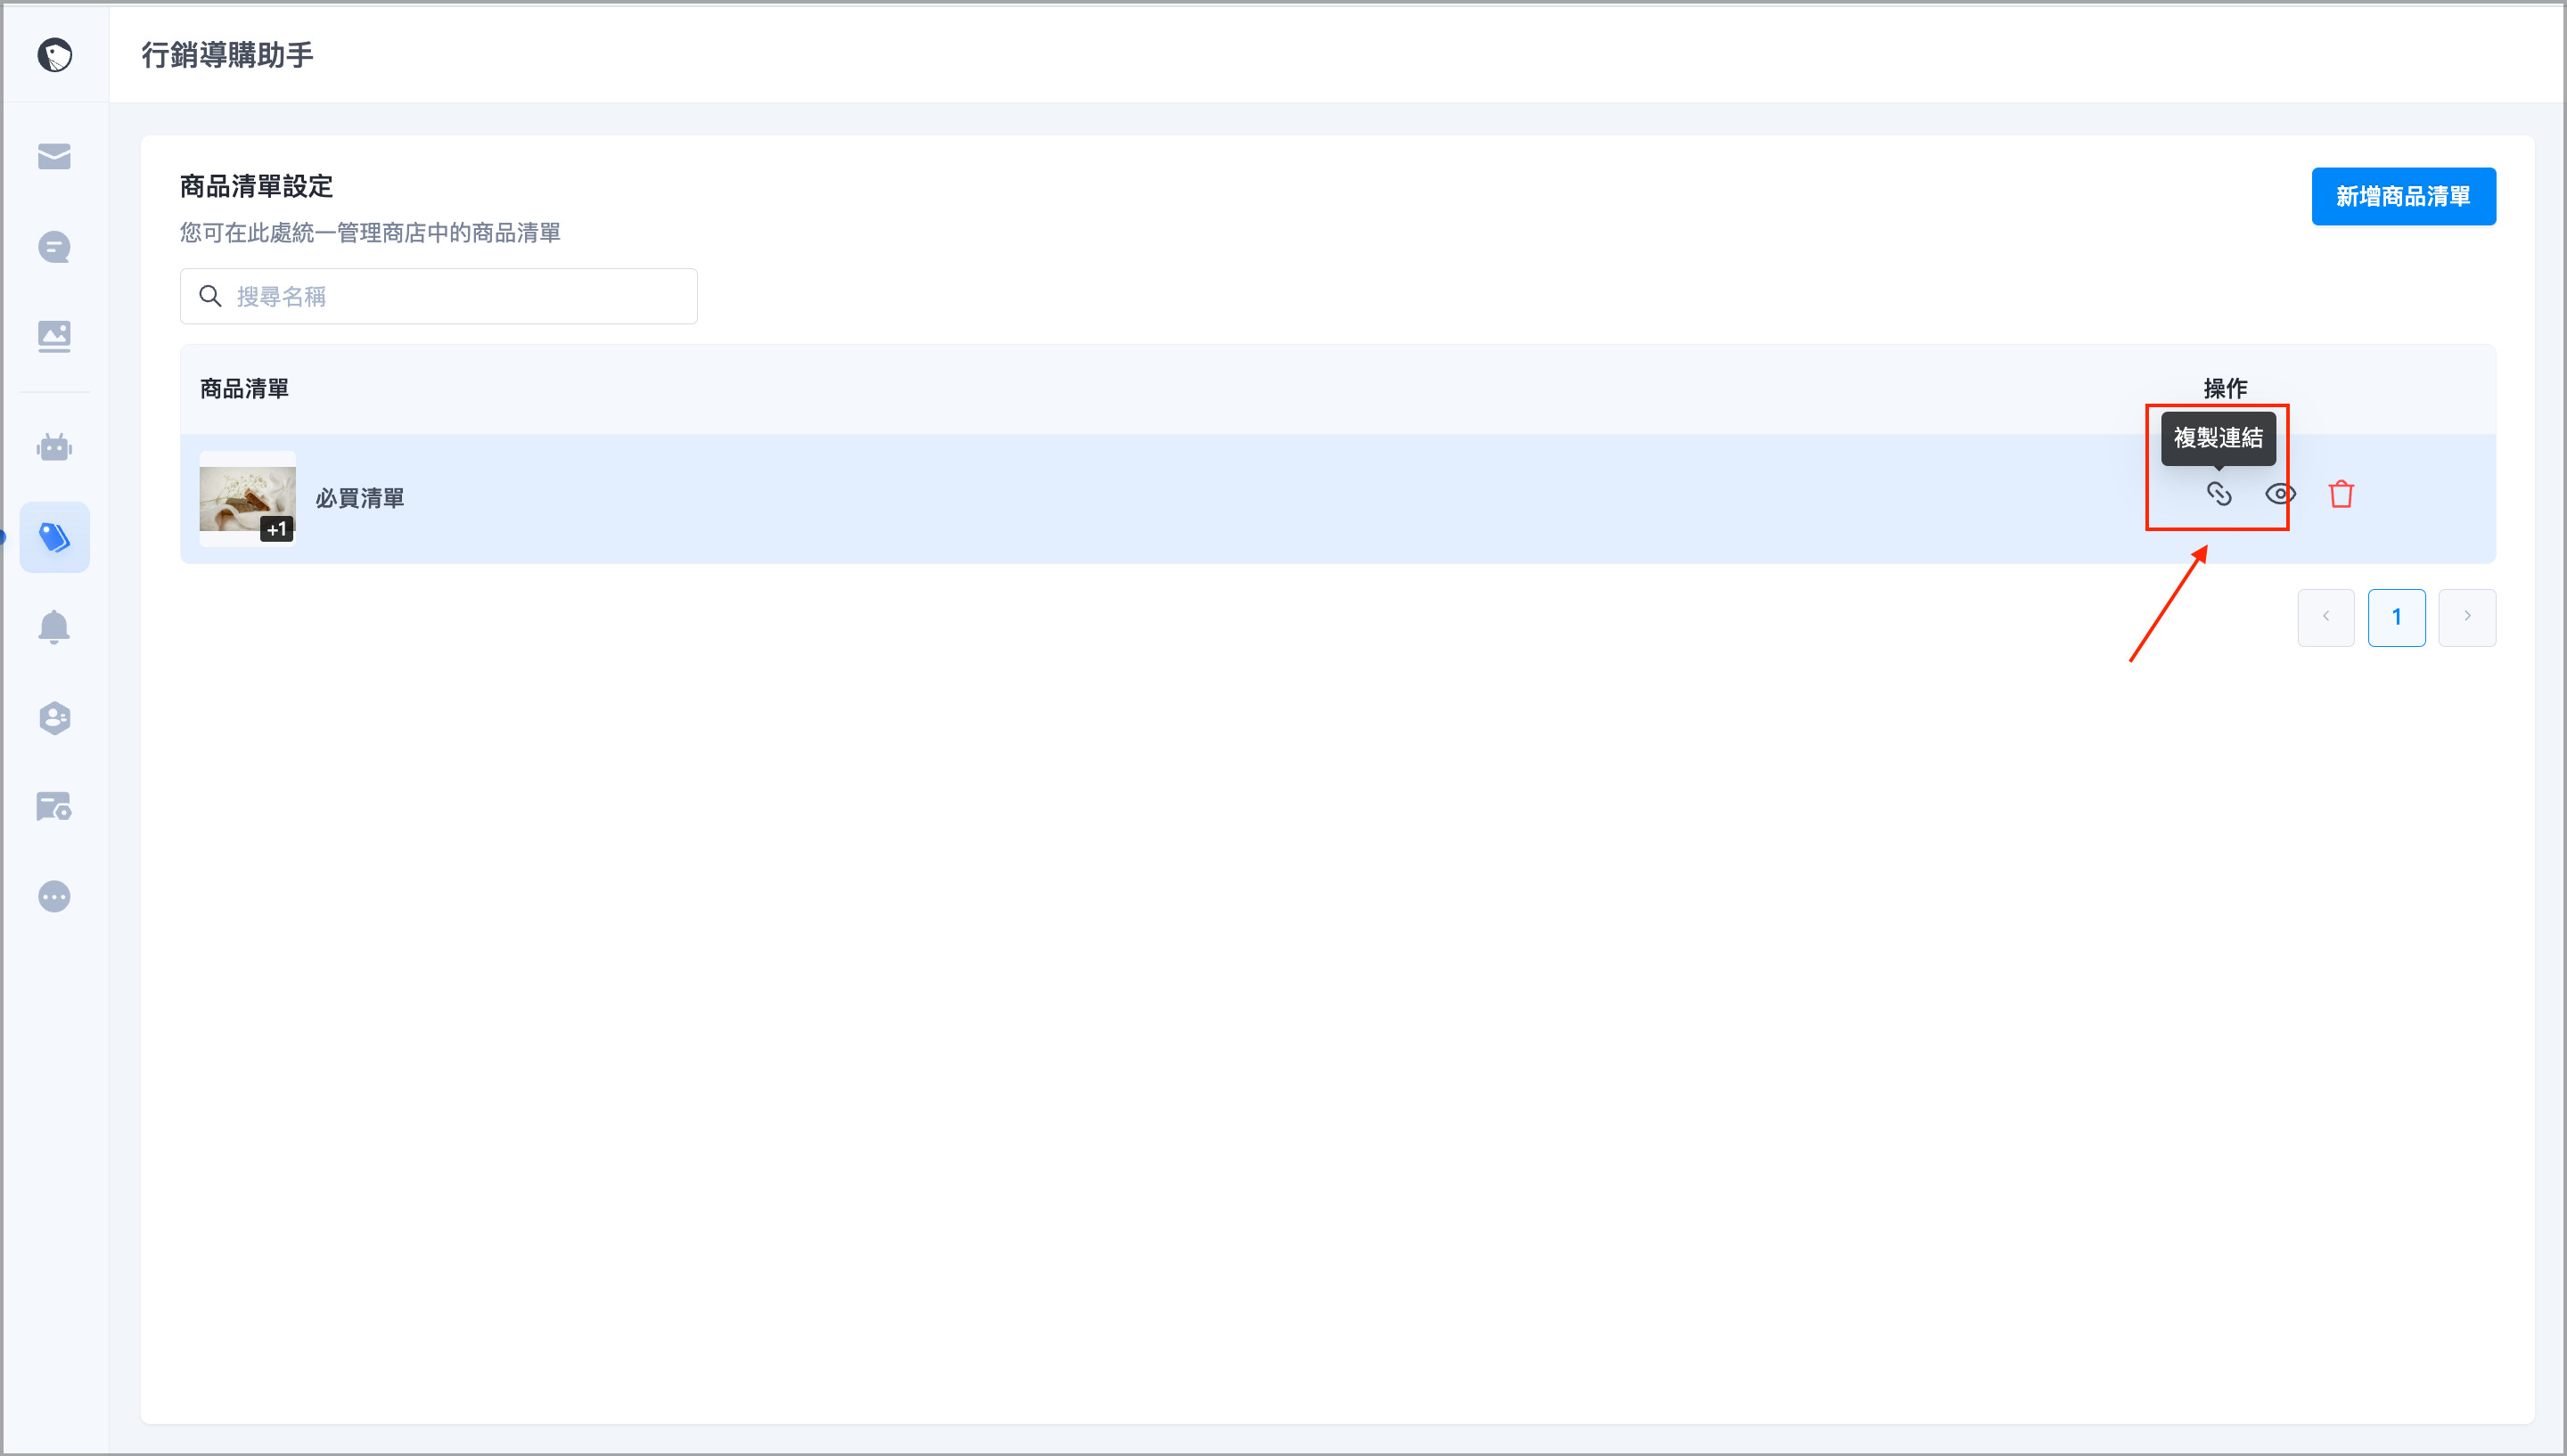This screenshot has width=2567, height=1456.
Task: Focus the 搜尋名稱 search field
Action: click(x=438, y=296)
